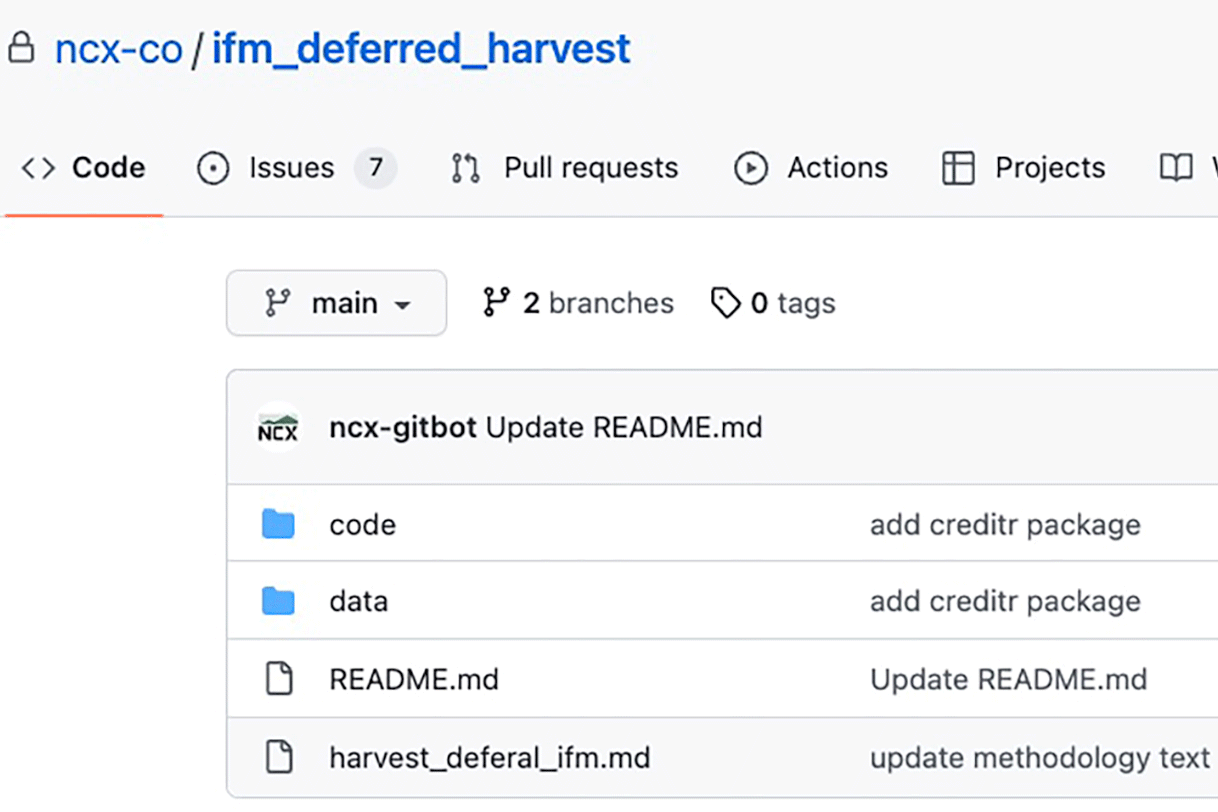
Task: Open the Issues tab
Action: [x=291, y=168]
